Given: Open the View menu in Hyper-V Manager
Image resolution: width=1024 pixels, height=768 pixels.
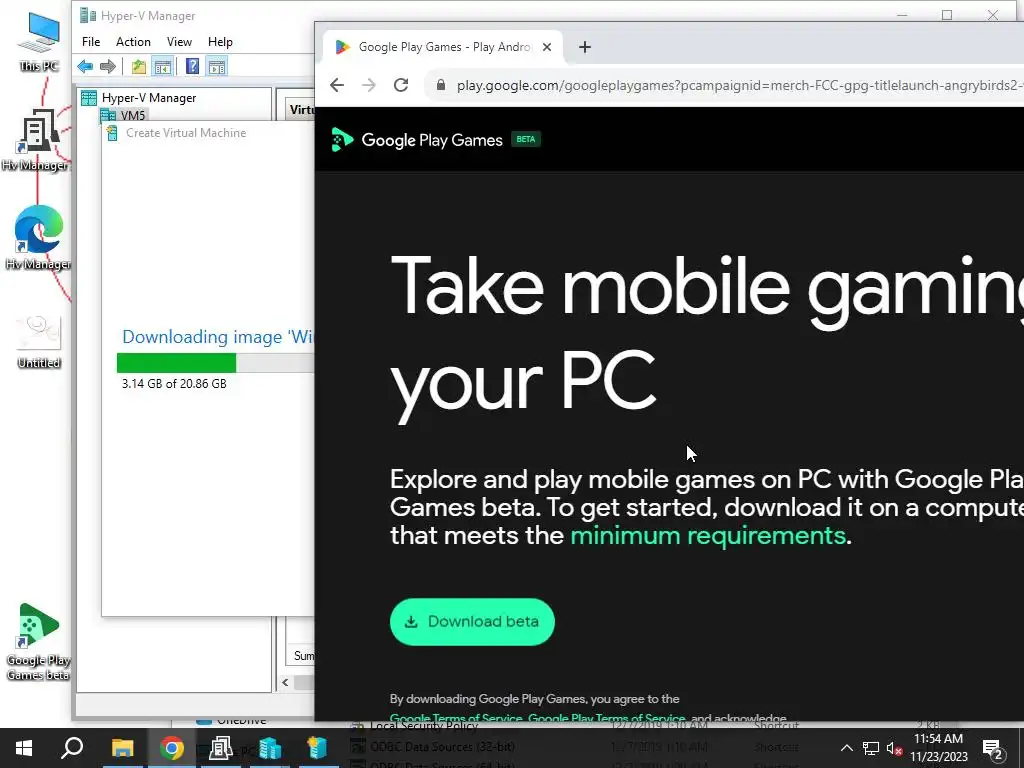Looking at the screenshot, I should point(179,42).
